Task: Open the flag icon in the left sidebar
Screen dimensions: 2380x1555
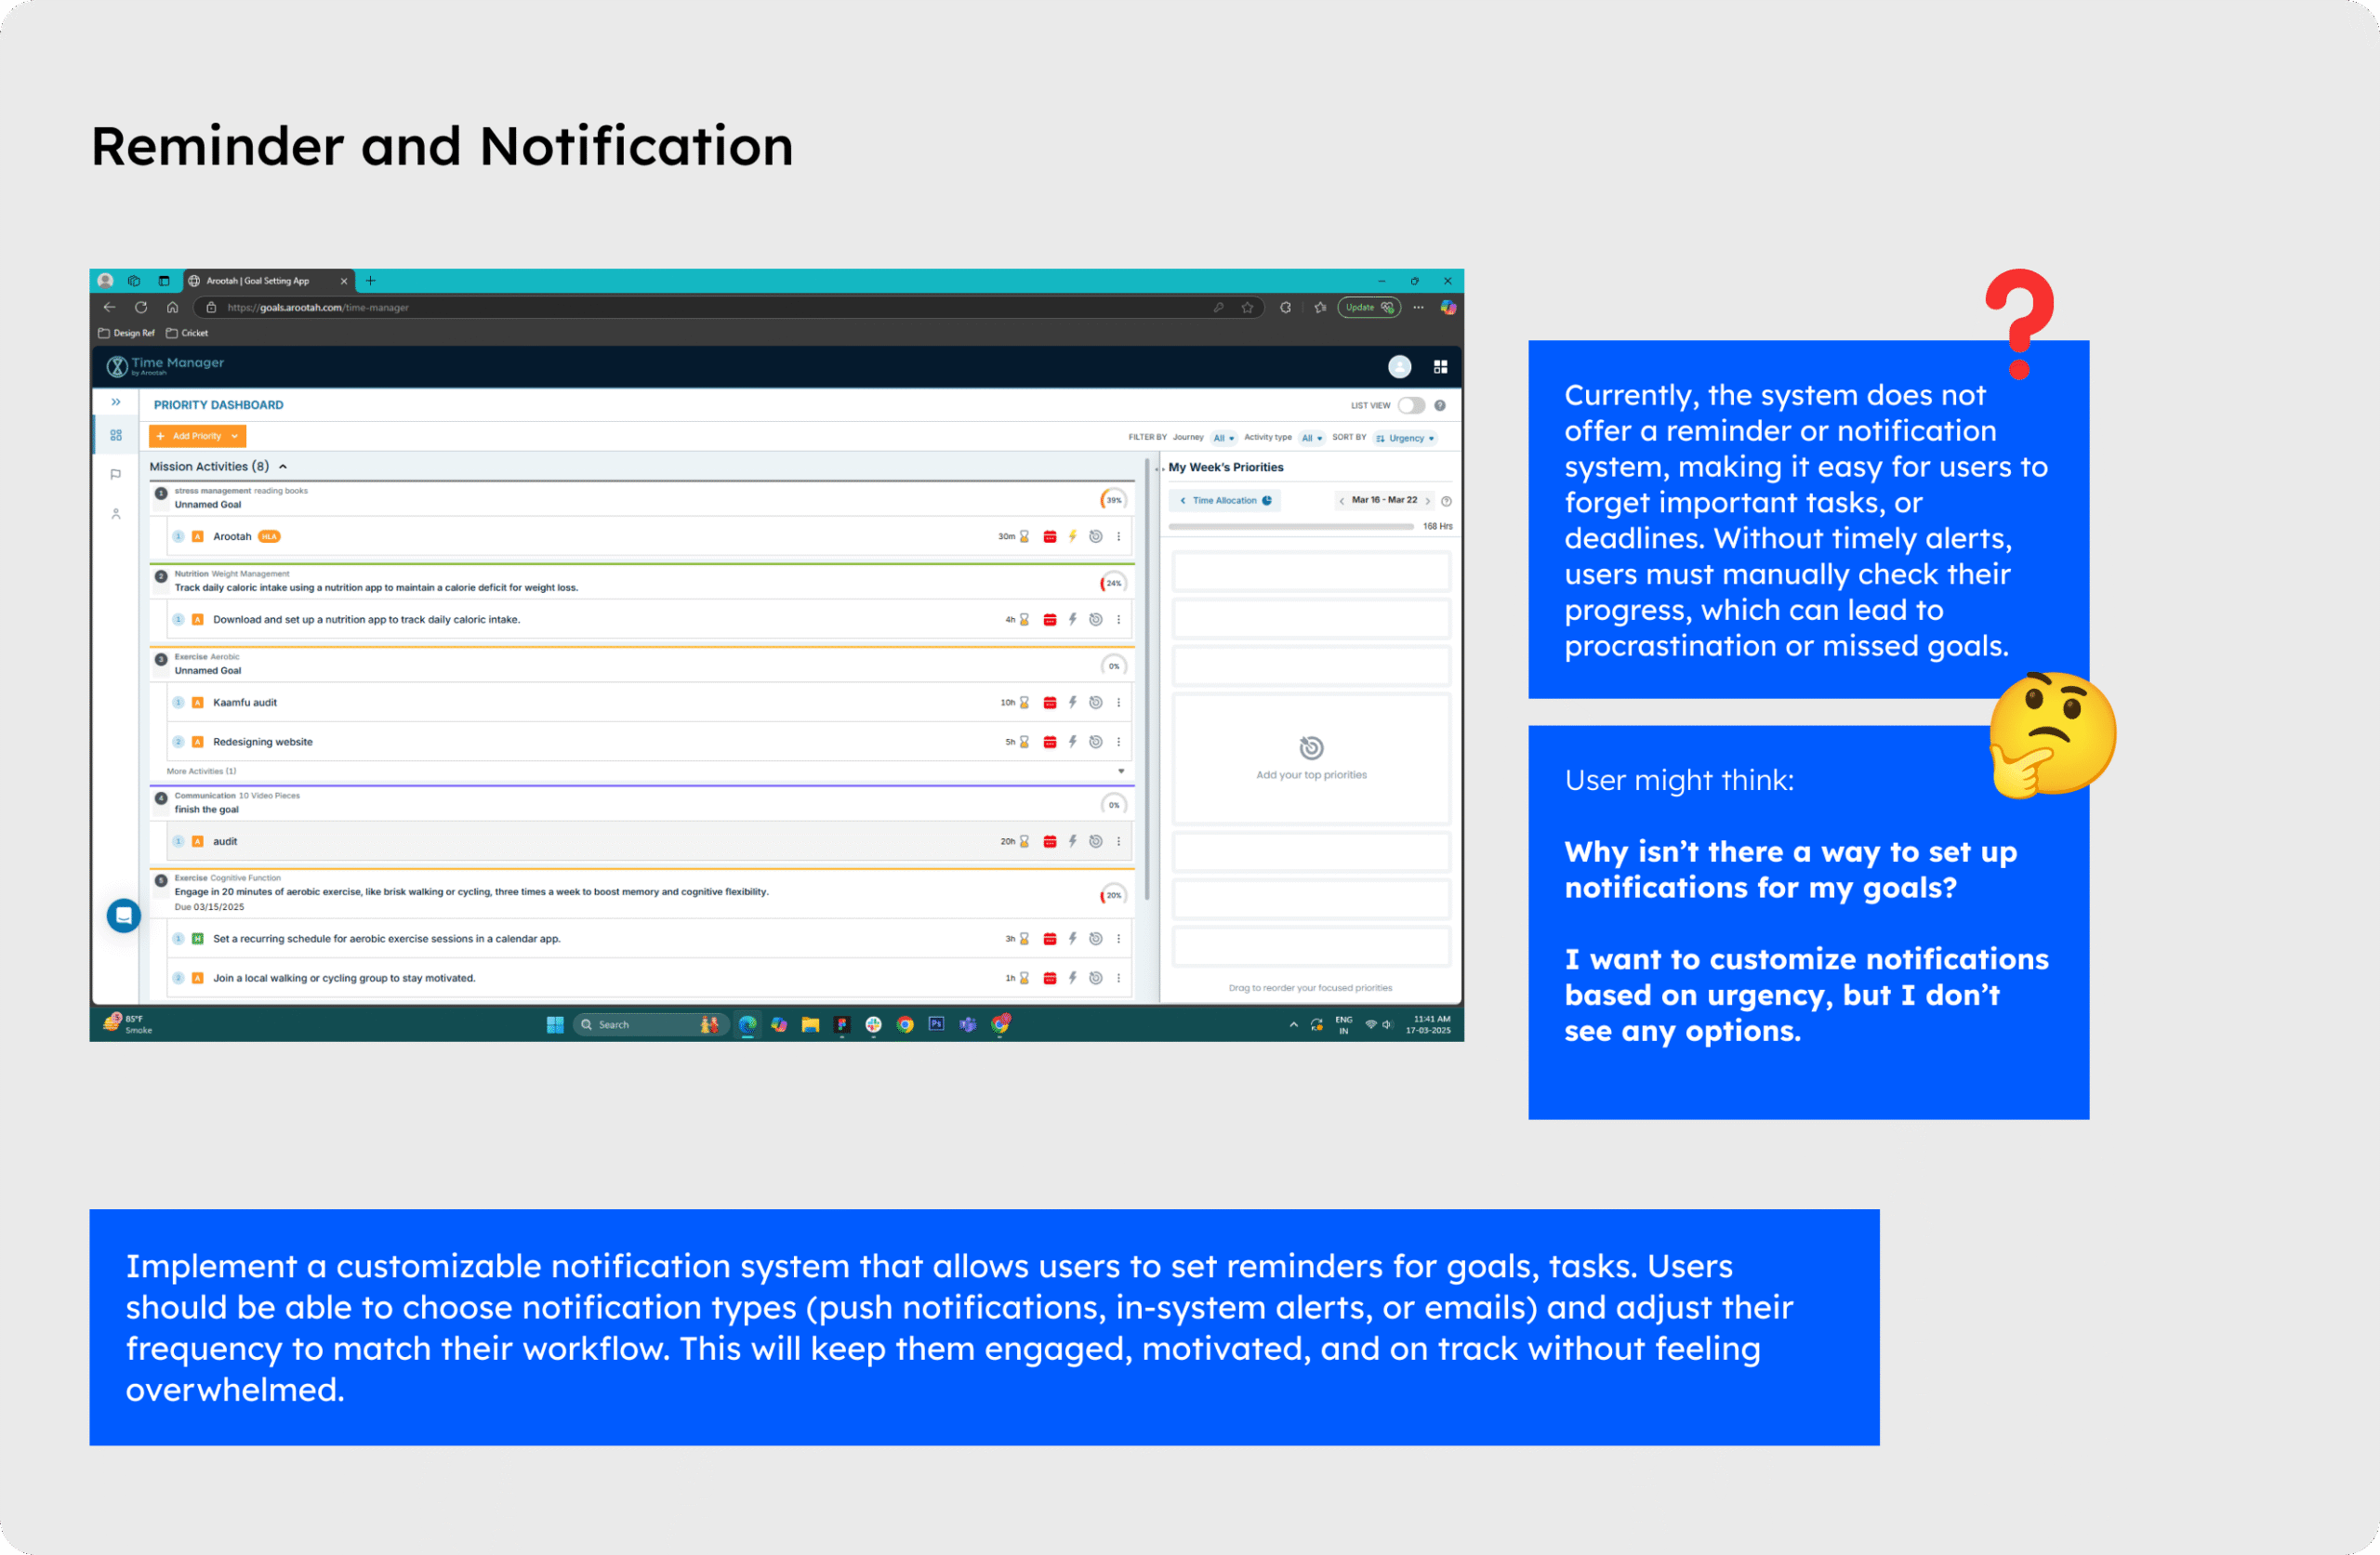Action: [x=116, y=474]
